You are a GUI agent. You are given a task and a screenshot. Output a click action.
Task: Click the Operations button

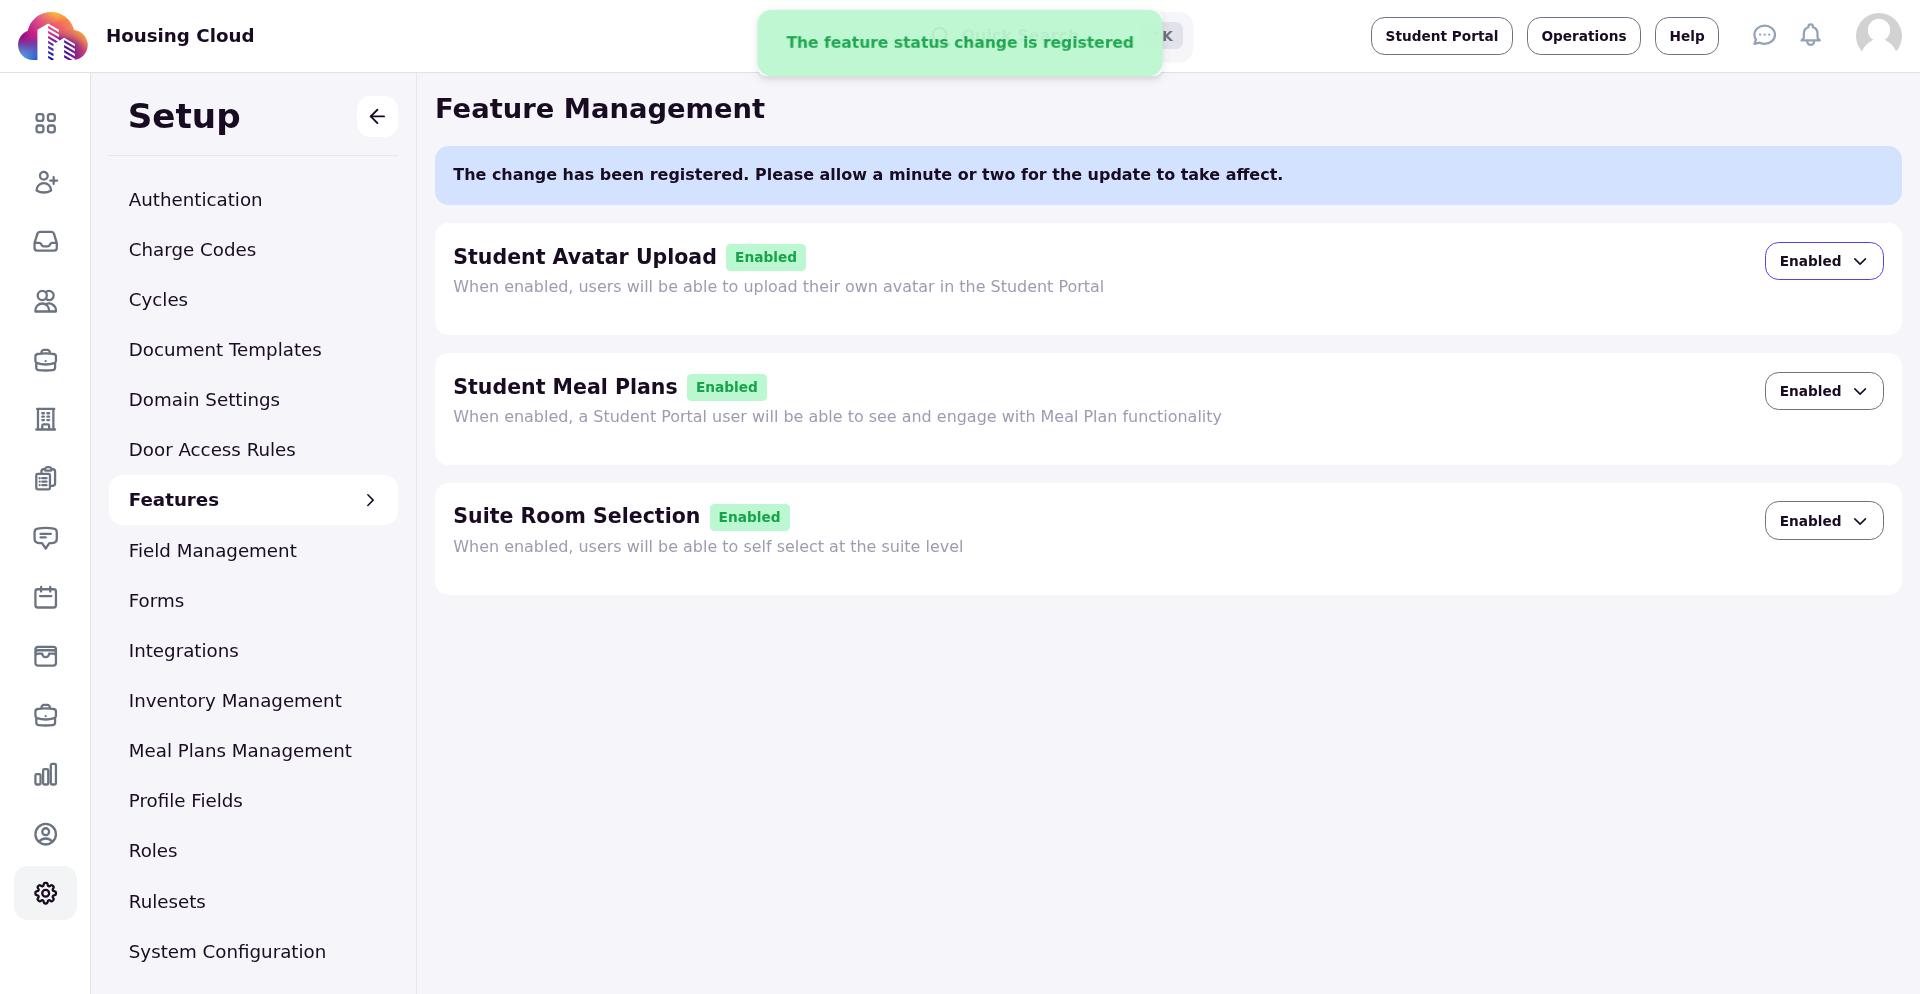coord(1583,36)
